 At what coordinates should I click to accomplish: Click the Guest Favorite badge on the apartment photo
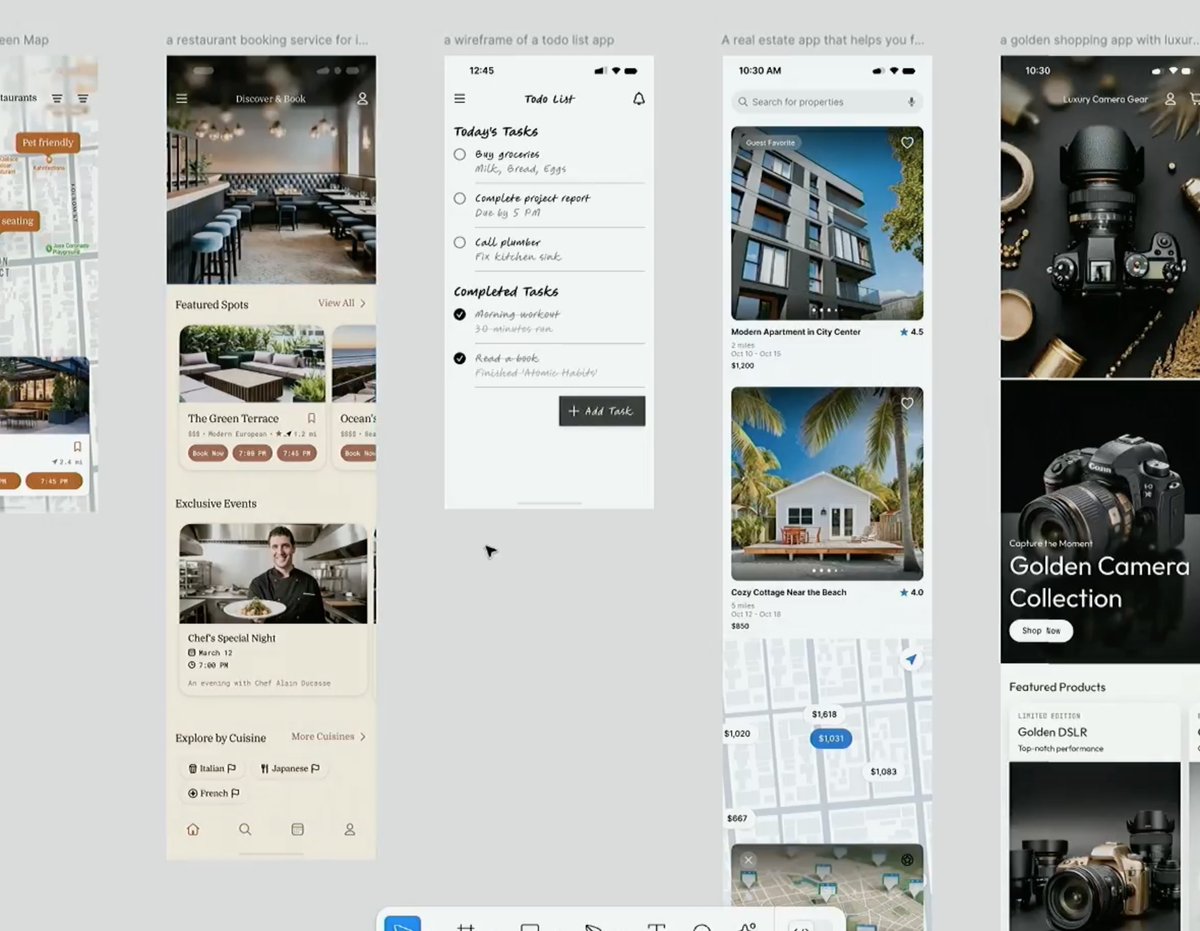pyautogui.click(x=770, y=143)
